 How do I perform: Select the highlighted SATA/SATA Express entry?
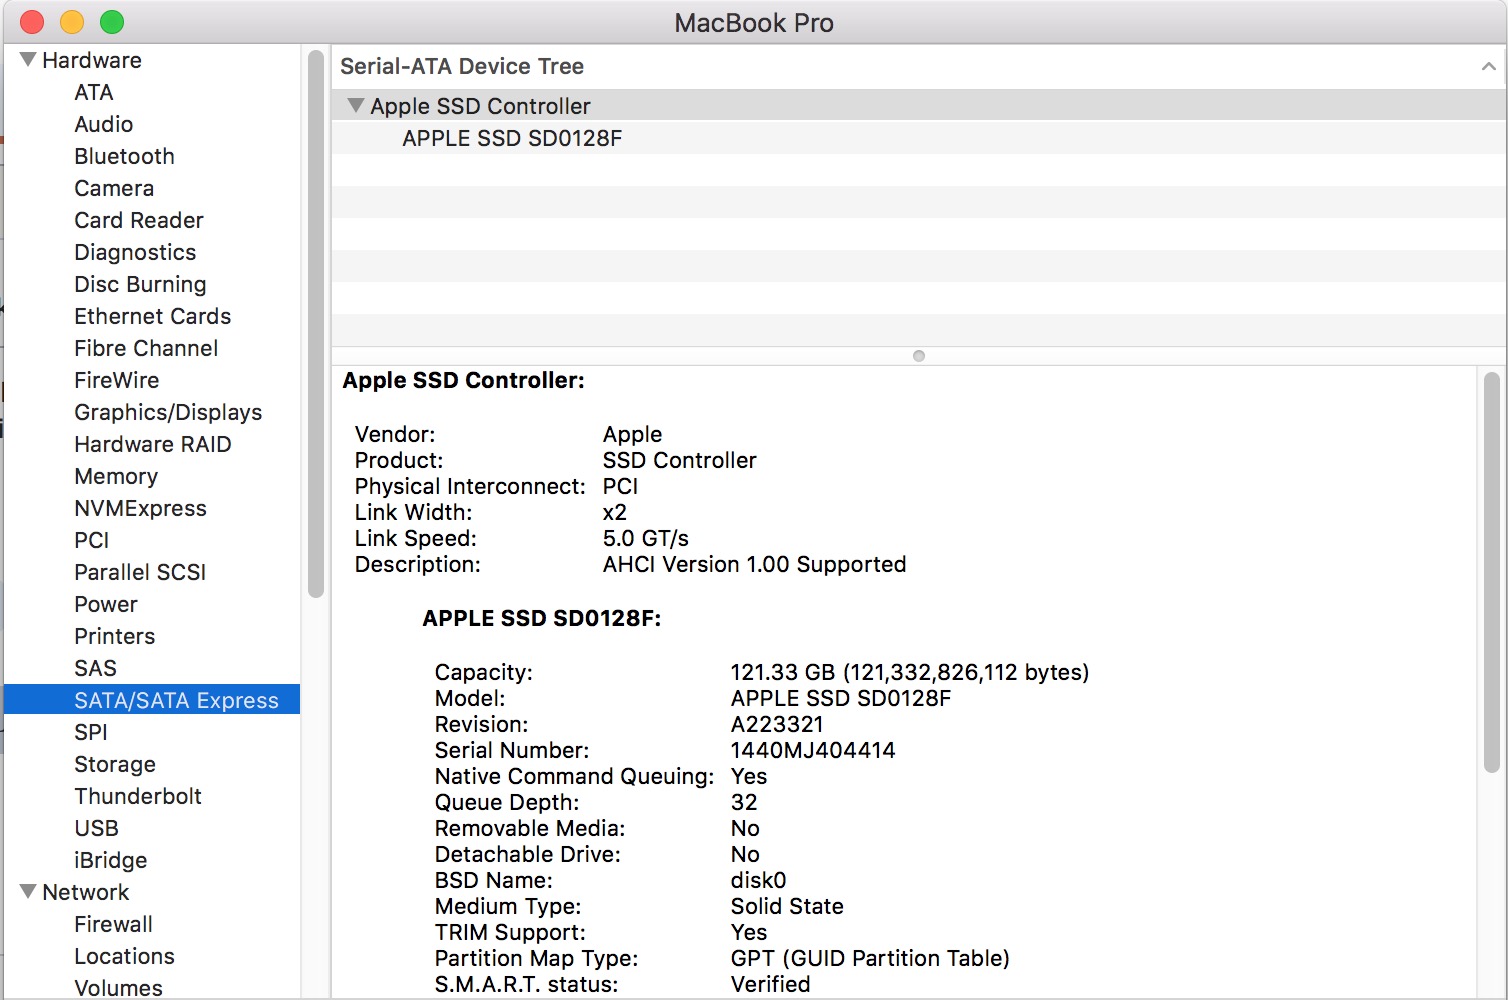152,700
